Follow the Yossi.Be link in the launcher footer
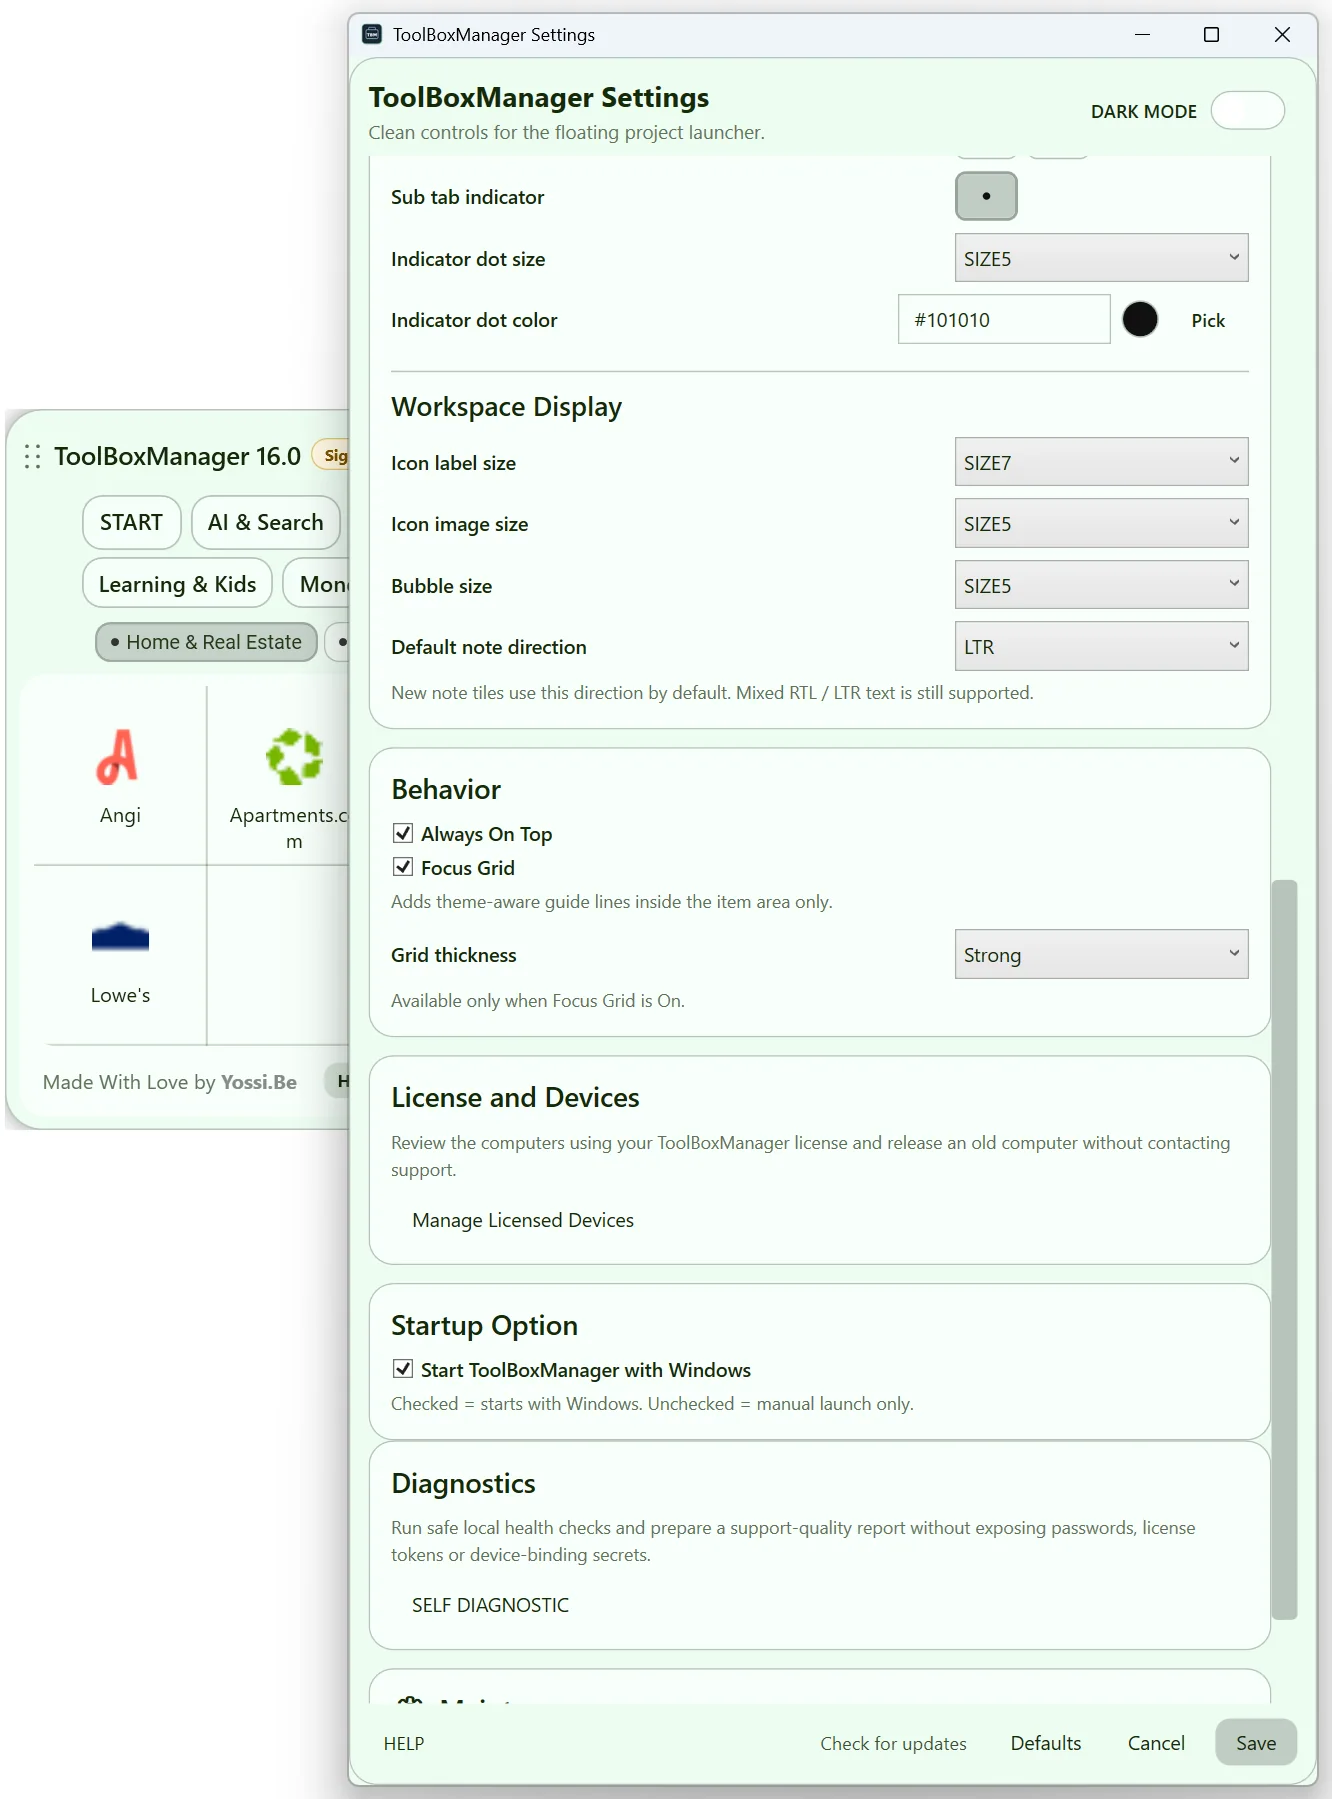Image resolution: width=1332 pixels, height=1799 pixels. point(259,1082)
